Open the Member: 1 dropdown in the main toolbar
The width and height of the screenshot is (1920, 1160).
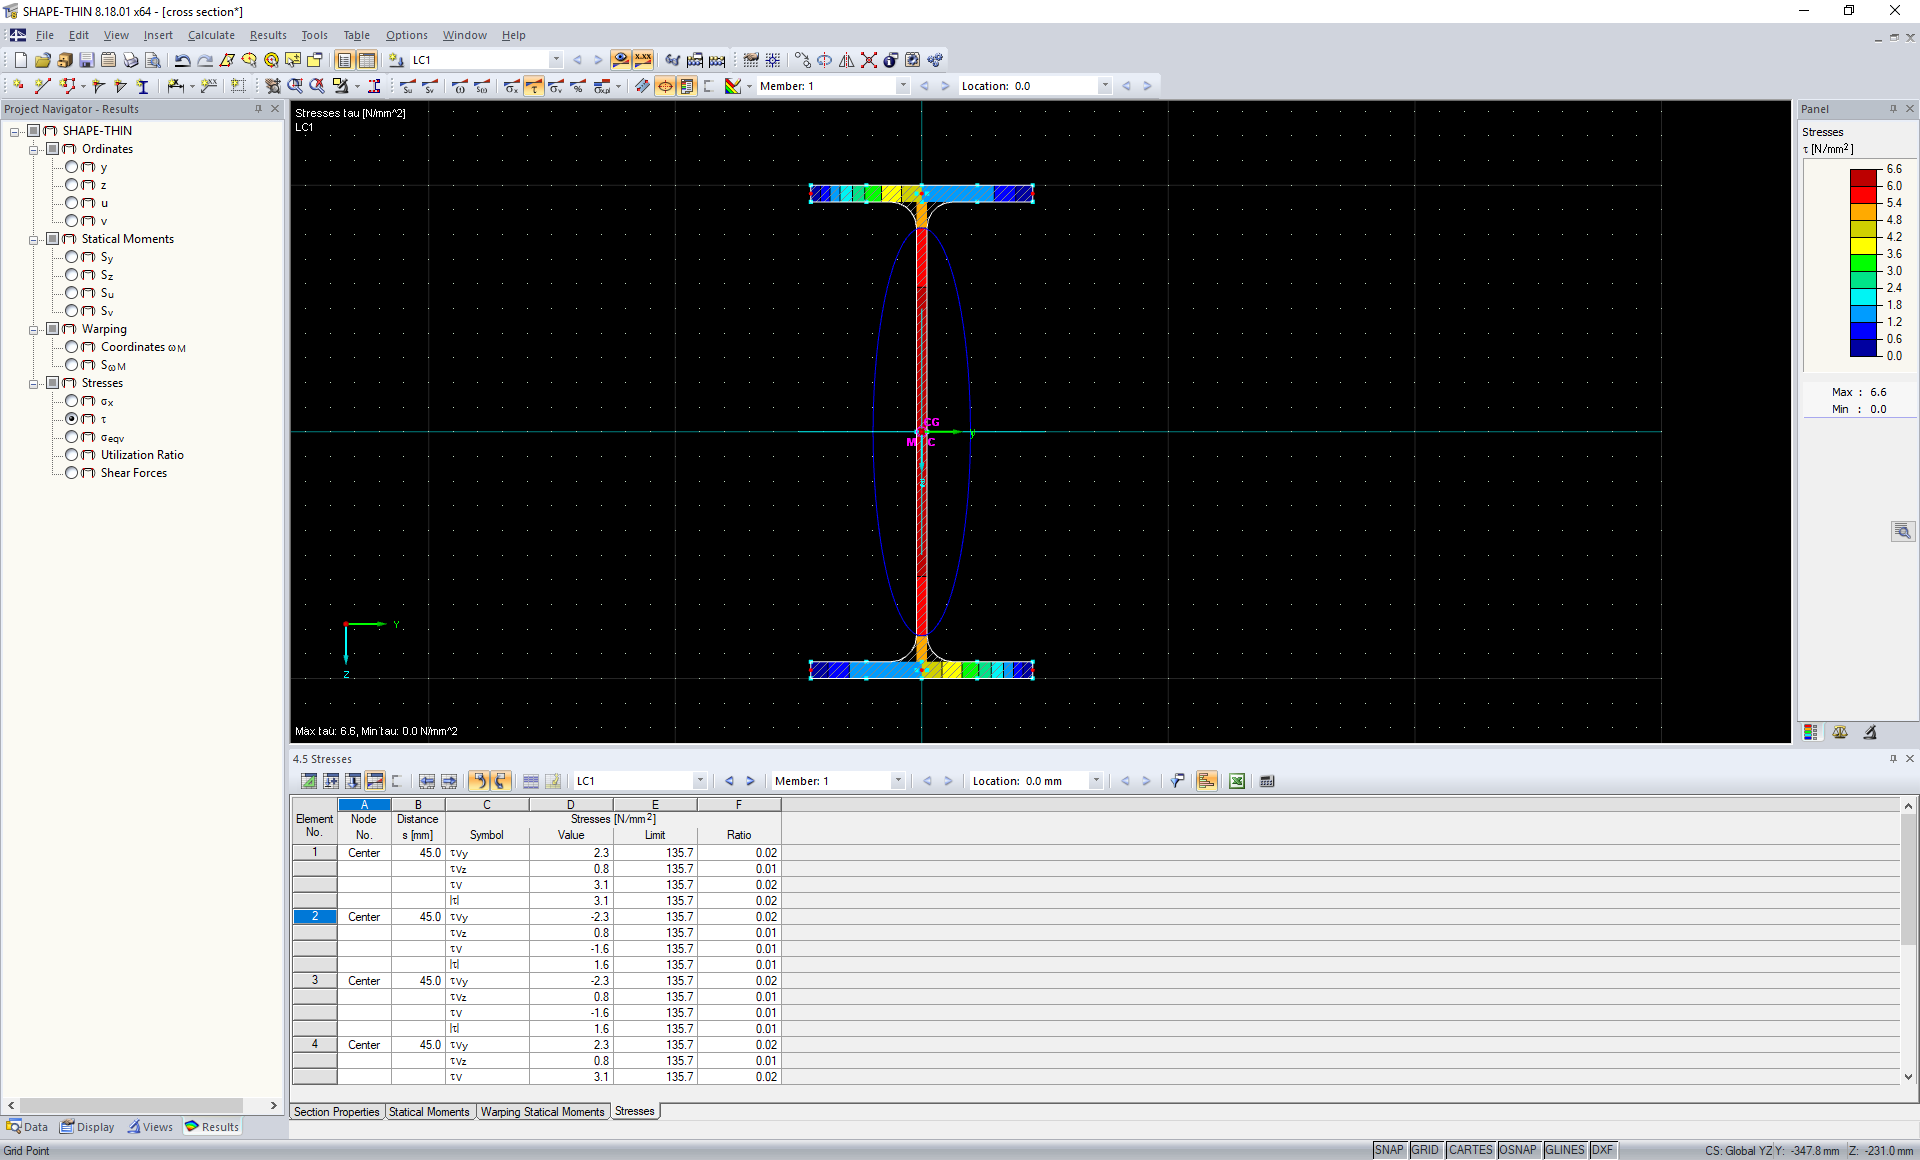903,86
